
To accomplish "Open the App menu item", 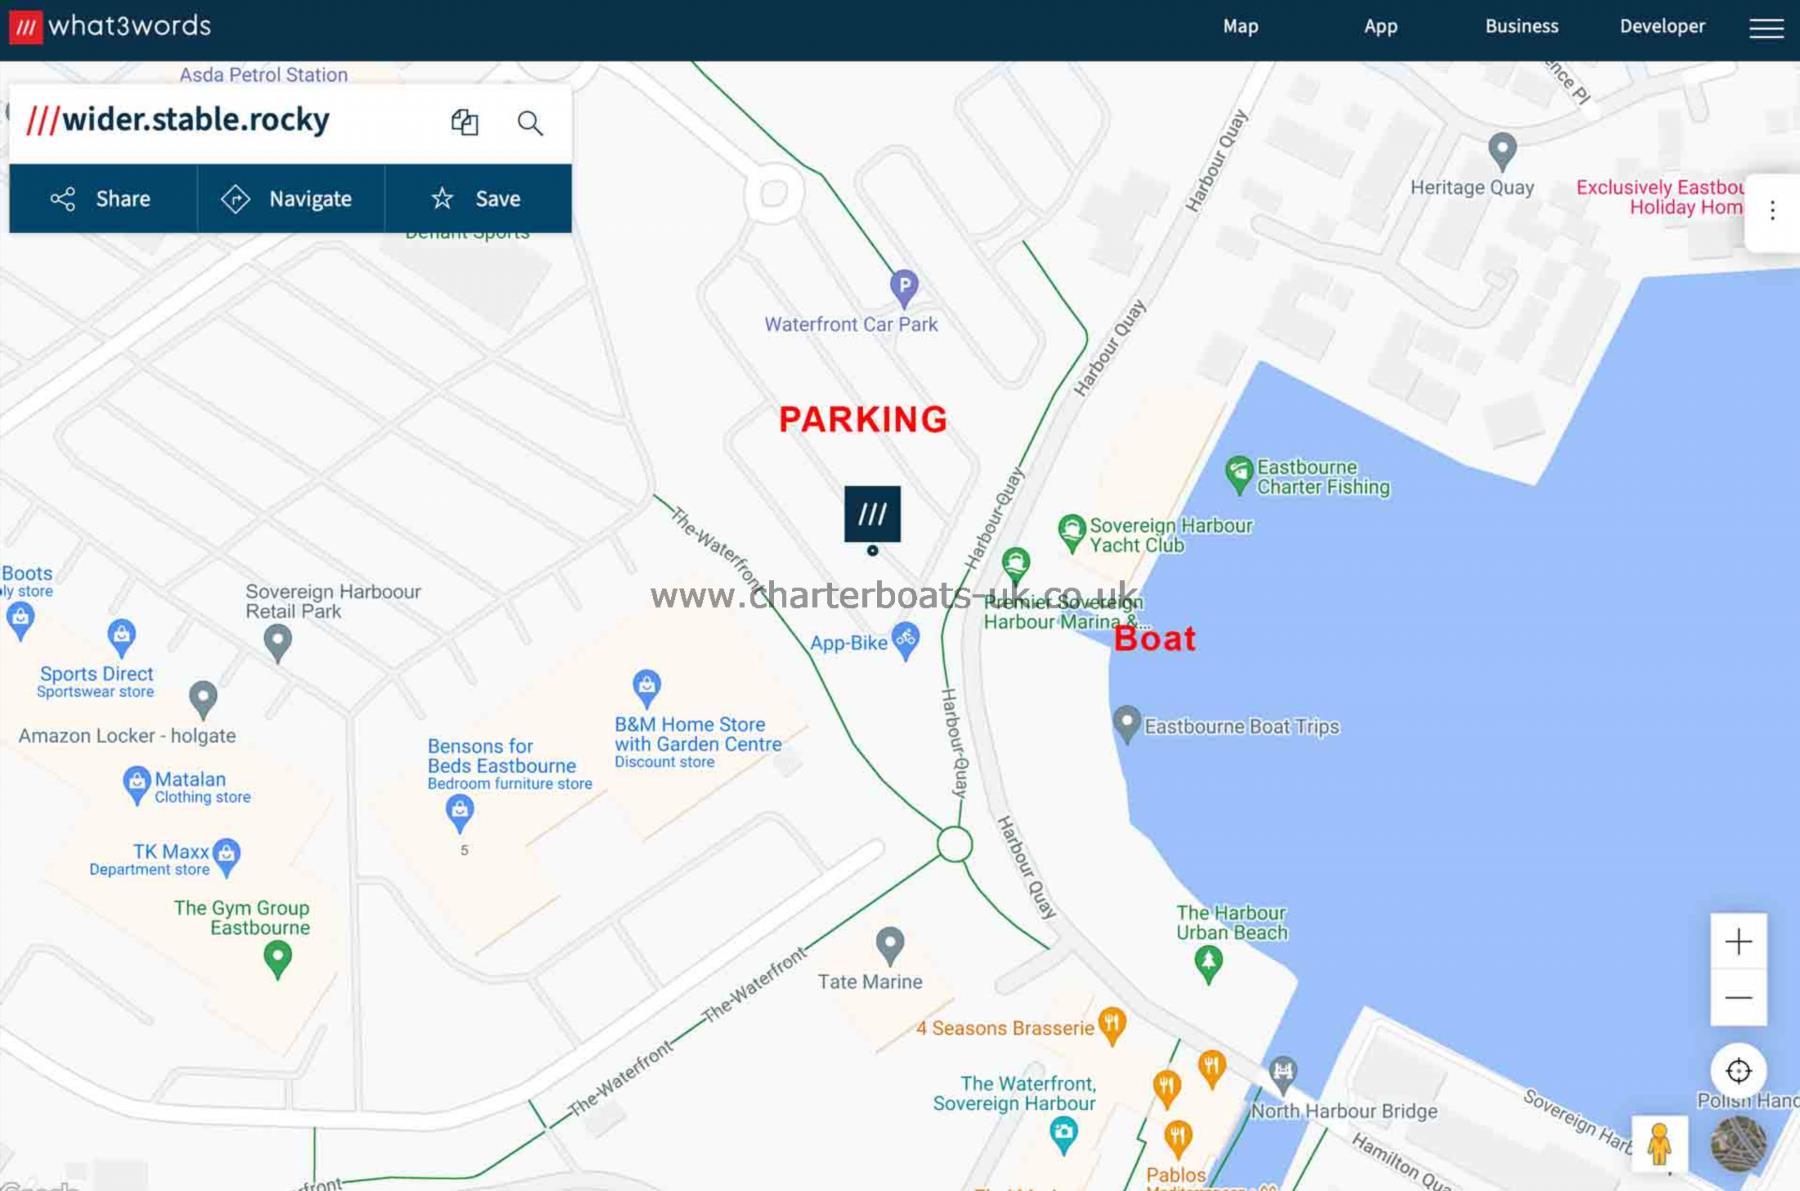I will click(x=1380, y=26).
